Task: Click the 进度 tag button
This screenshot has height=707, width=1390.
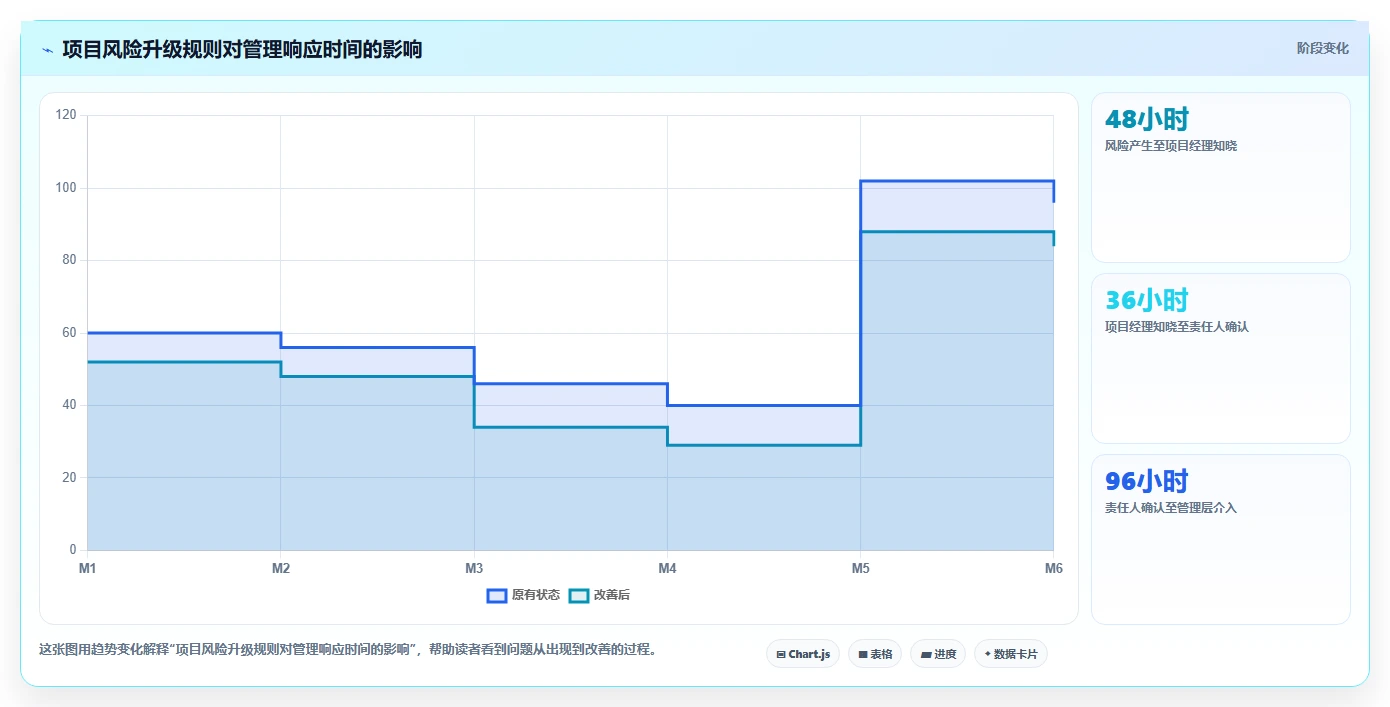Action: (x=938, y=654)
